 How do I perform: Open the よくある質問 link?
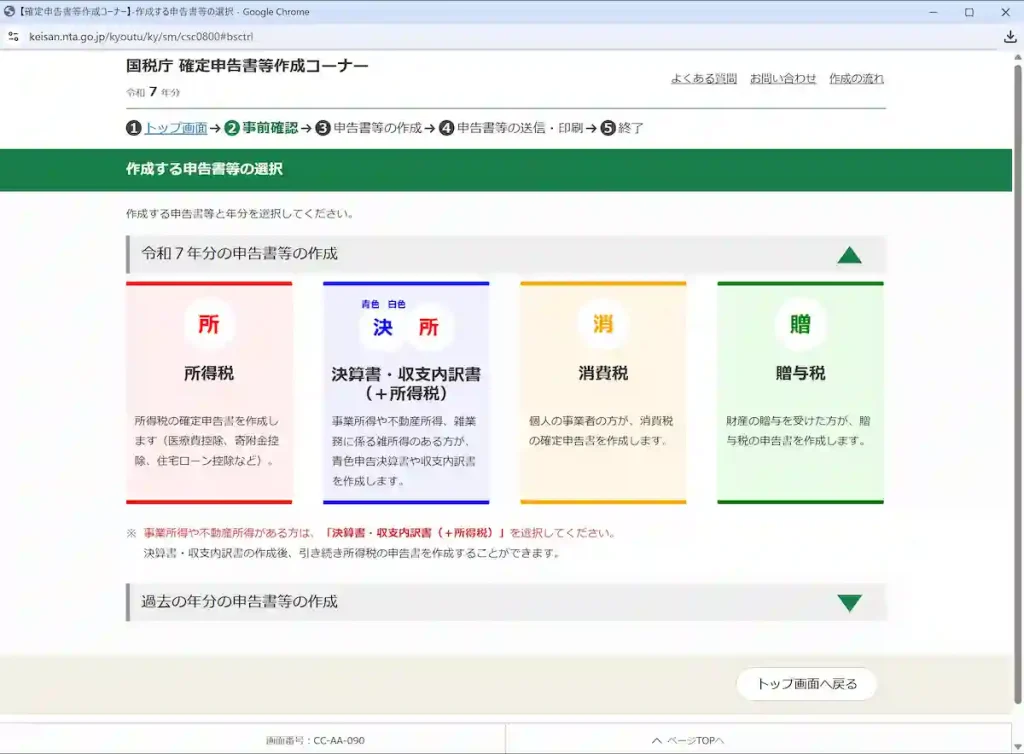(703, 78)
